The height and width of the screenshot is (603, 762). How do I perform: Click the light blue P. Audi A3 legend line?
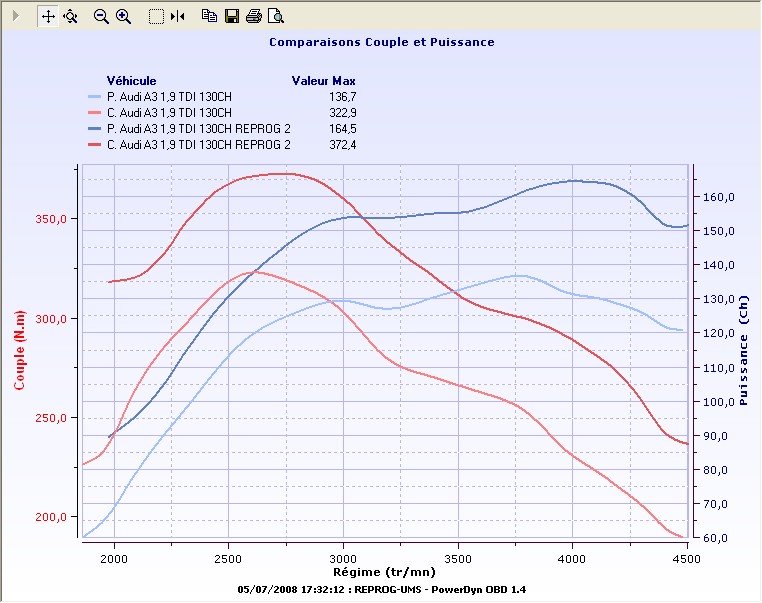[95, 97]
